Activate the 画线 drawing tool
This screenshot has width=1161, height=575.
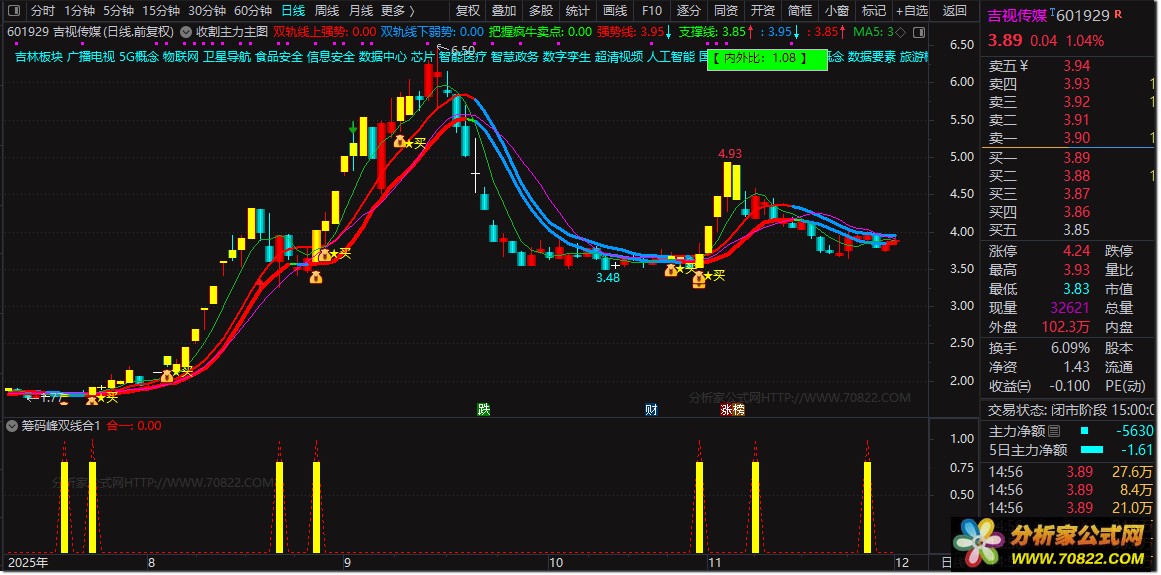click(615, 11)
